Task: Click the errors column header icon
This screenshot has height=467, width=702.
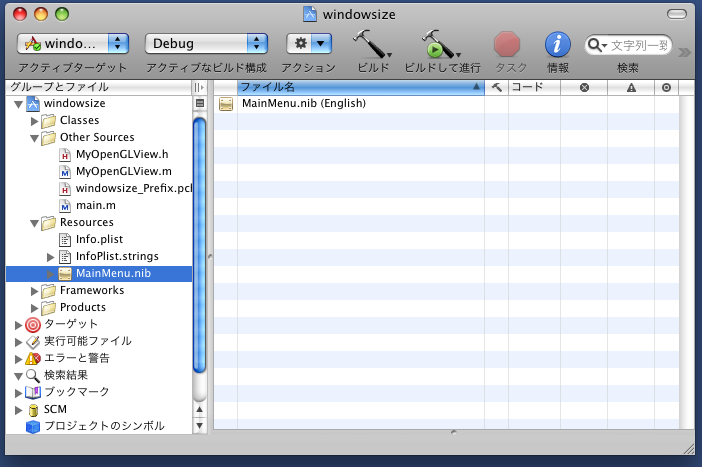Action: 585,88
